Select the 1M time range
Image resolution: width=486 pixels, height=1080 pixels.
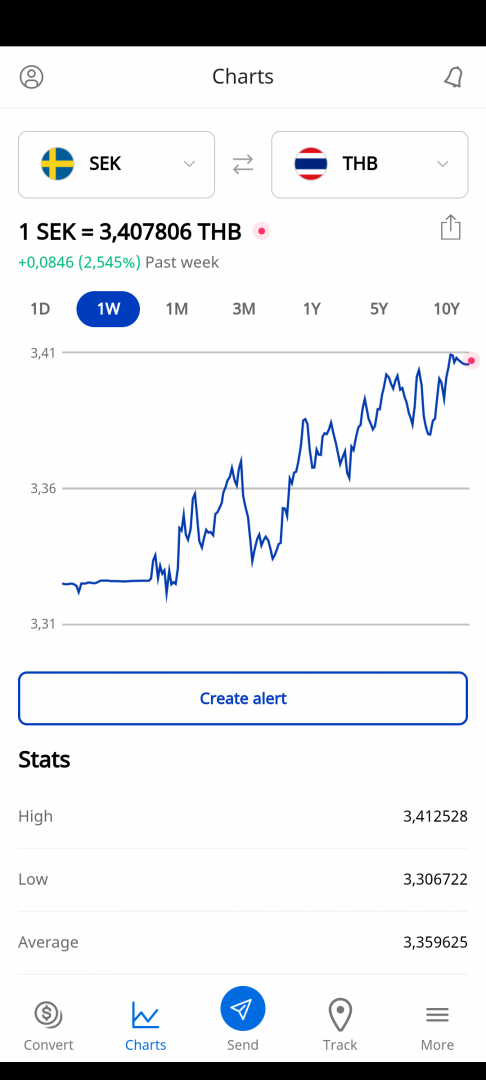pyautogui.click(x=176, y=309)
